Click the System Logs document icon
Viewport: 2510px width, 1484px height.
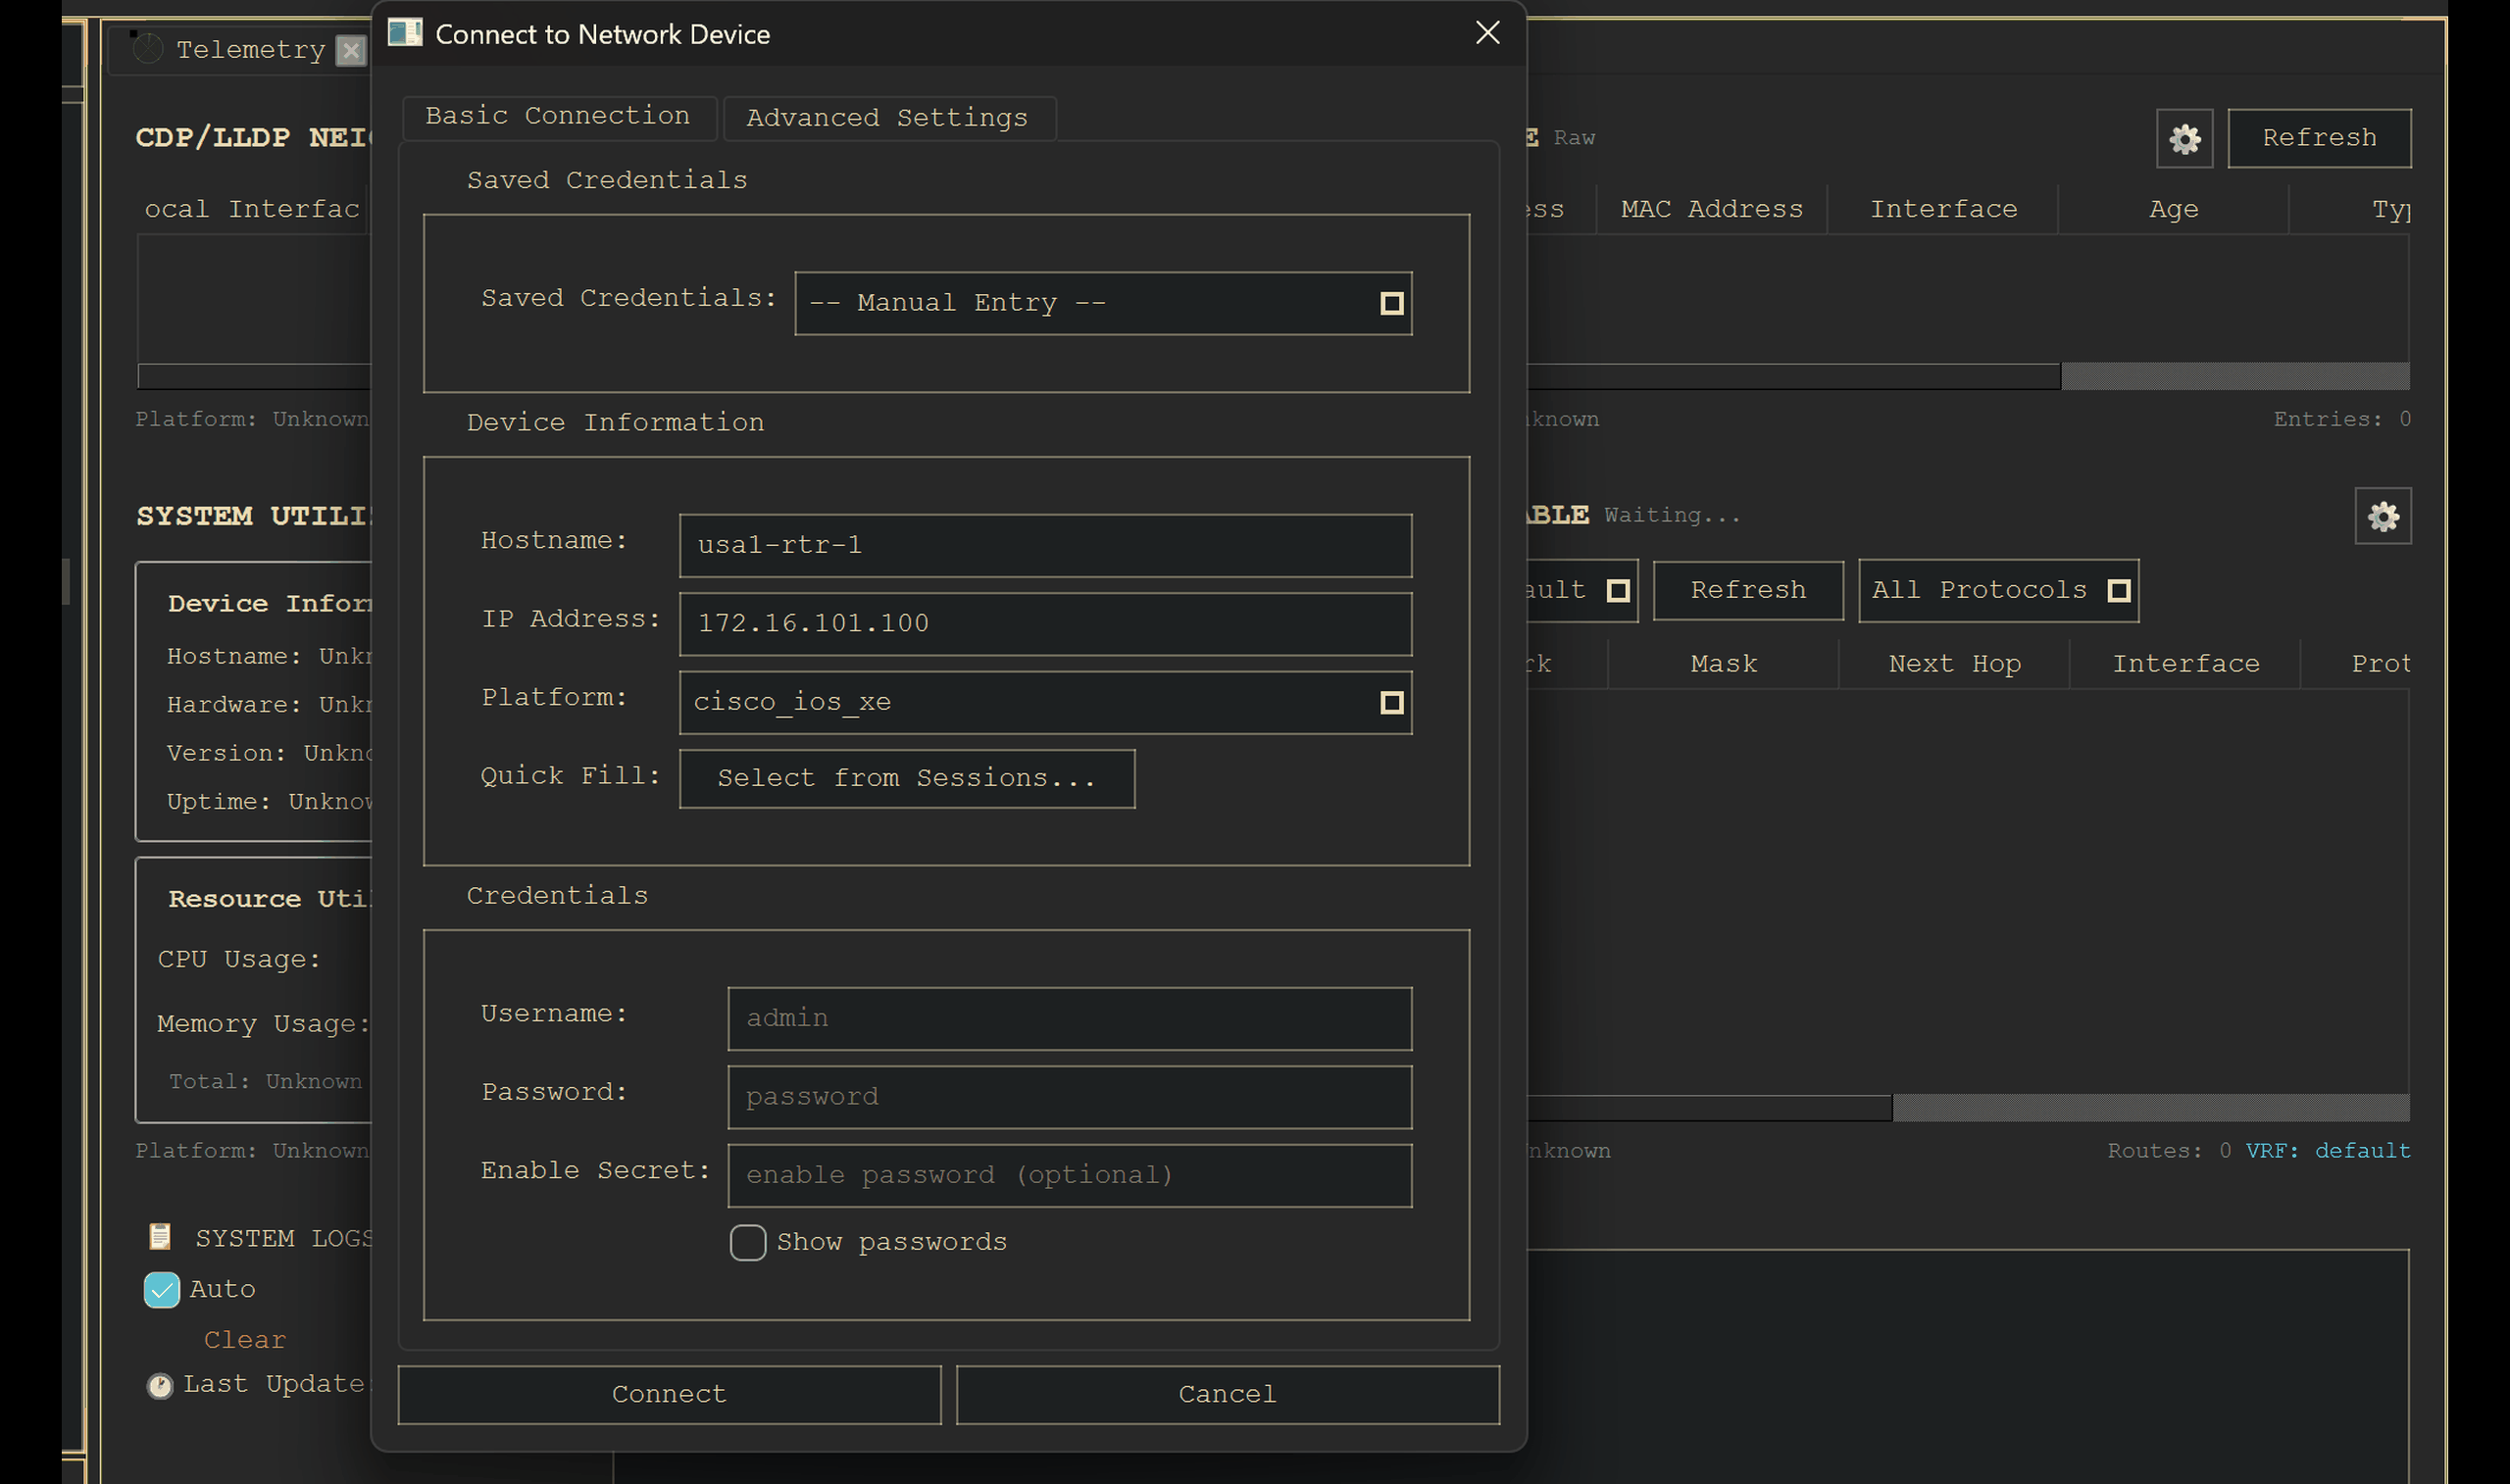click(x=160, y=1237)
